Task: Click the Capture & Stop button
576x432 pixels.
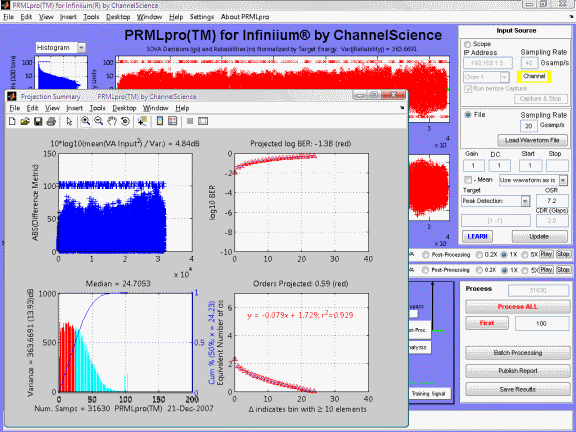Action: point(540,99)
